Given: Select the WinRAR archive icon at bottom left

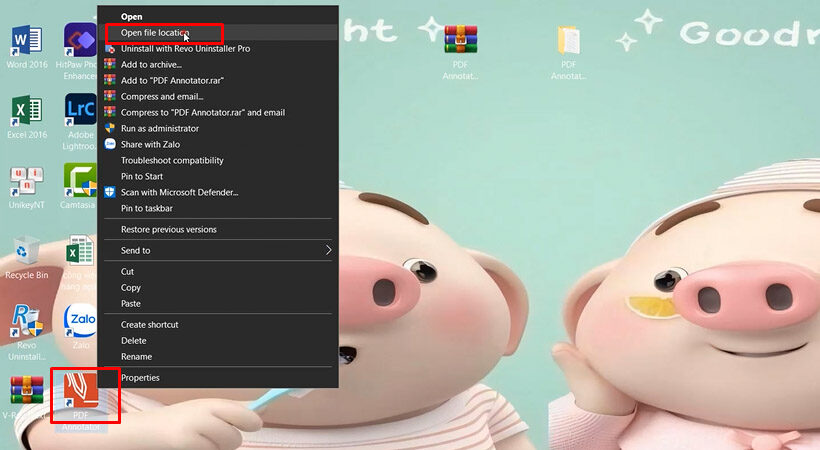Looking at the screenshot, I should pos(27,397).
